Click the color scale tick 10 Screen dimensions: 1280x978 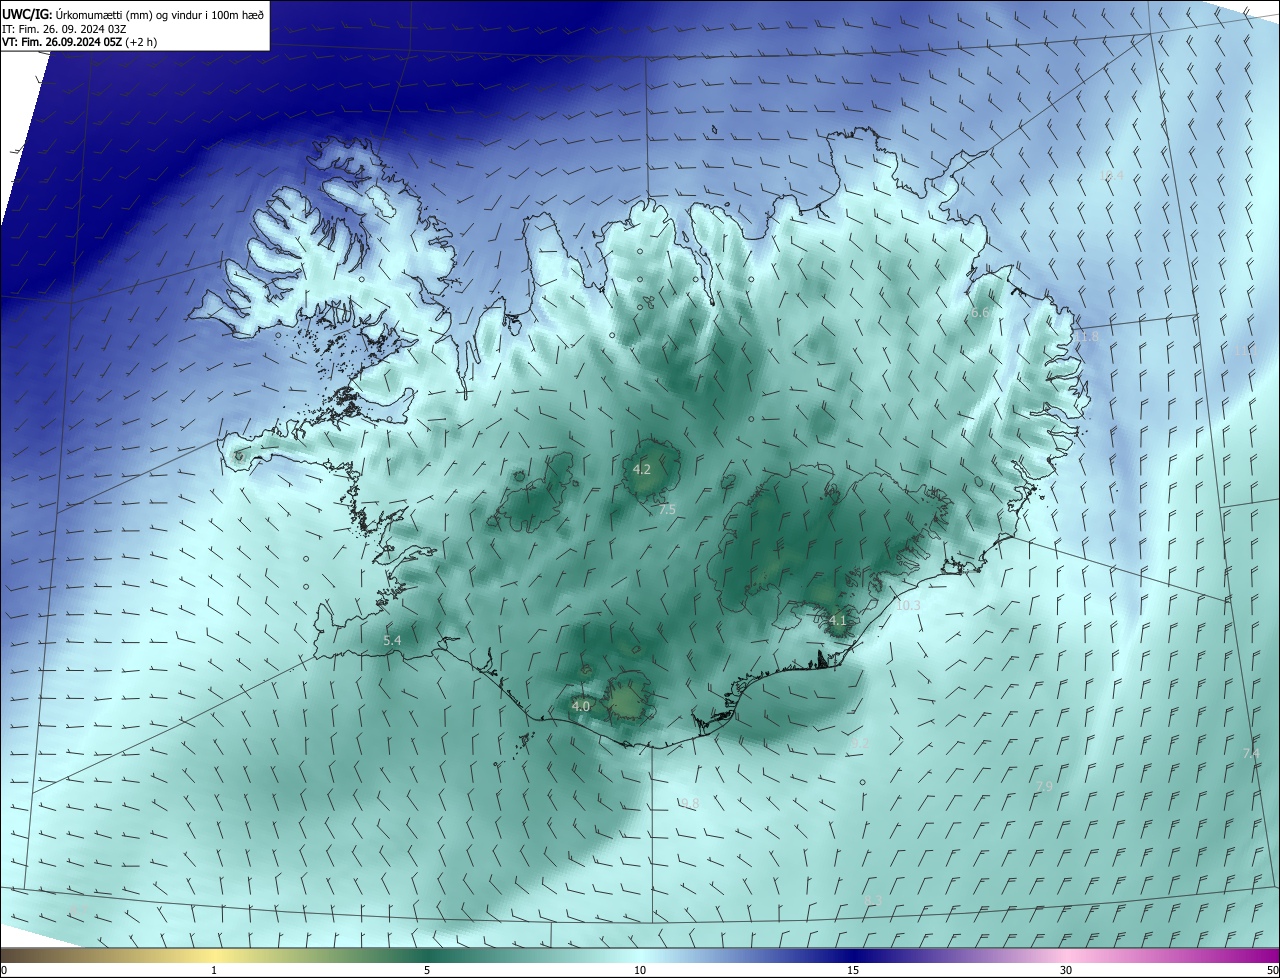coord(640,970)
